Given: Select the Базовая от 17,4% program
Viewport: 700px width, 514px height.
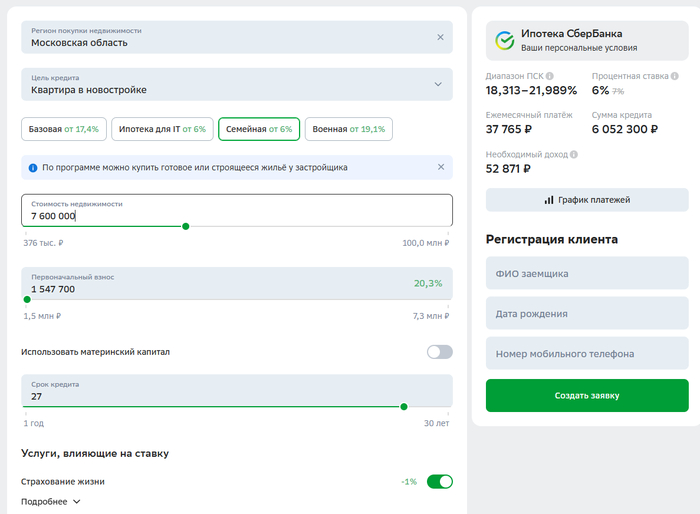Looking at the screenshot, I should [64, 129].
